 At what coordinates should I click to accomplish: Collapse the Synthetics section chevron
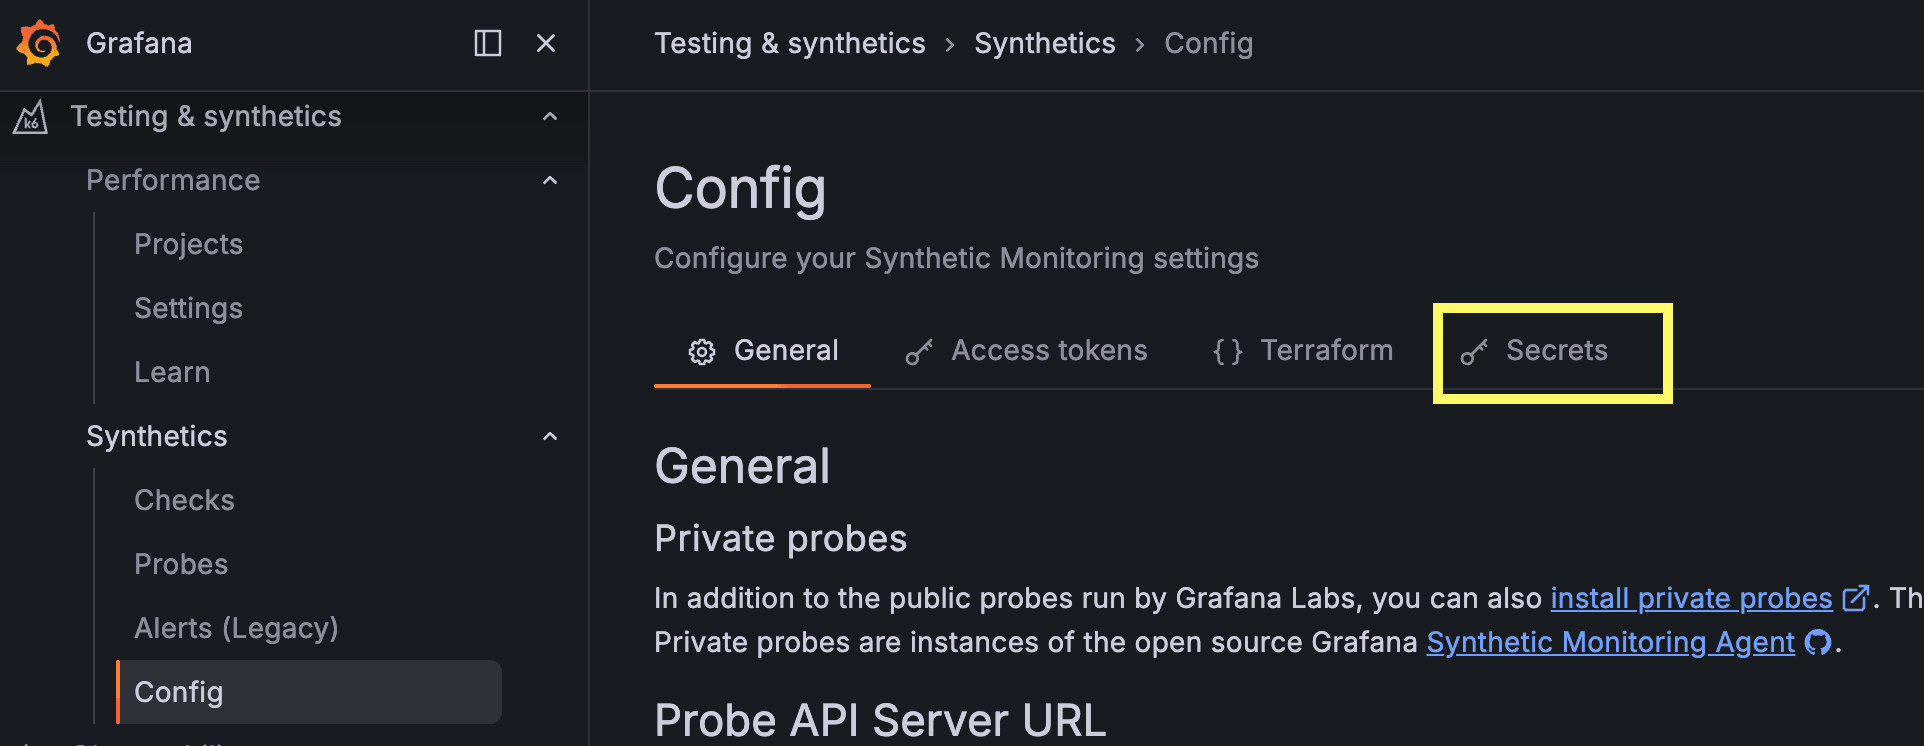pos(550,437)
